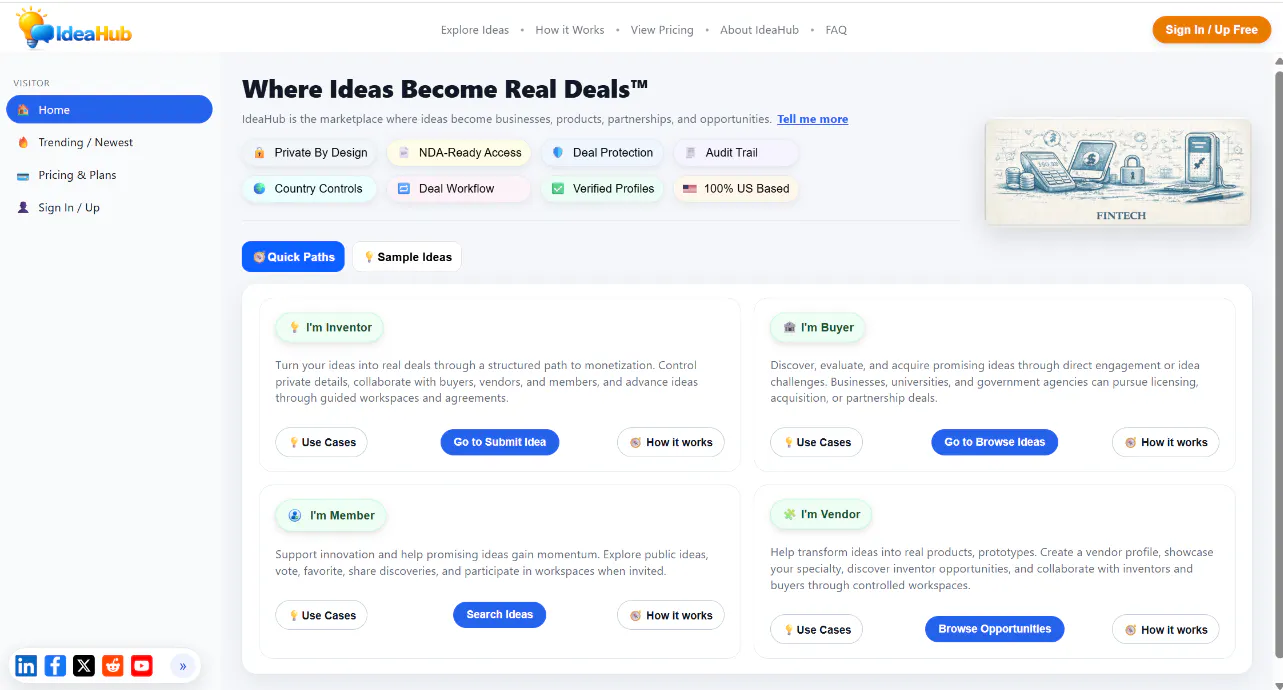Image resolution: width=1283 pixels, height=690 pixels.
Task: Click the orange Sign In / Up Free button
Action: point(1211,30)
